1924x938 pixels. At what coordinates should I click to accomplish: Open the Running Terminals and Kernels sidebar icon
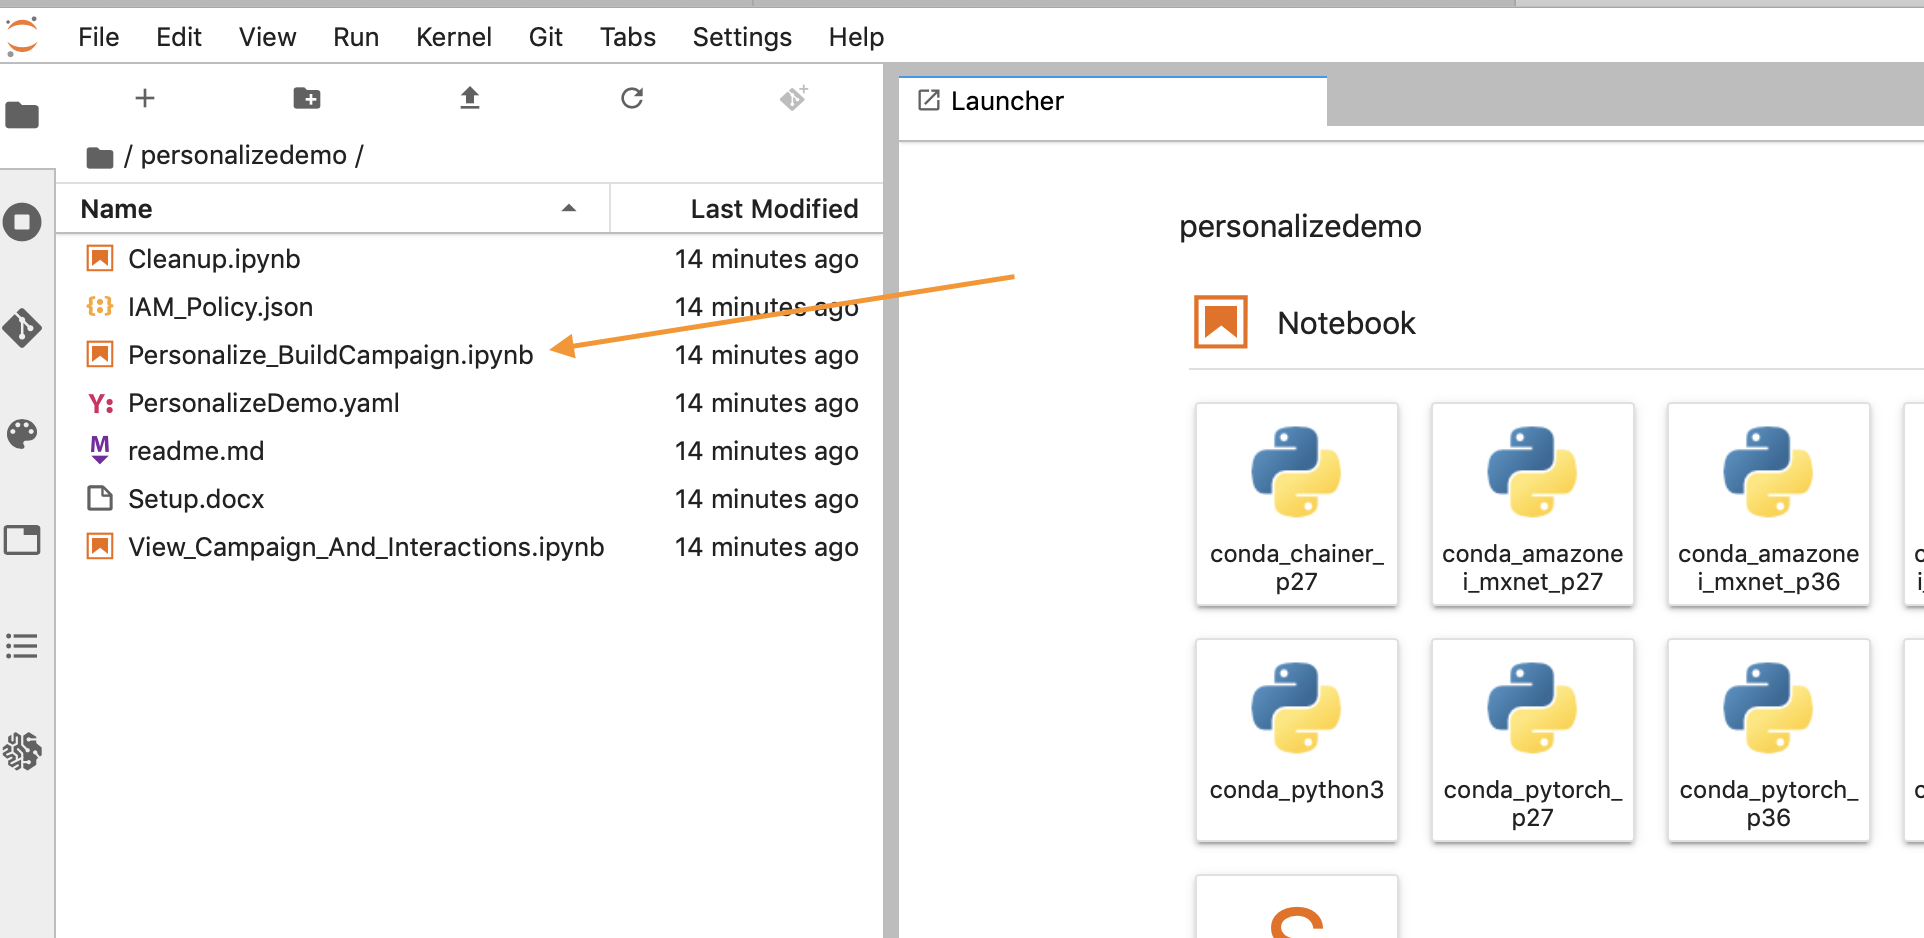click(x=22, y=221)
